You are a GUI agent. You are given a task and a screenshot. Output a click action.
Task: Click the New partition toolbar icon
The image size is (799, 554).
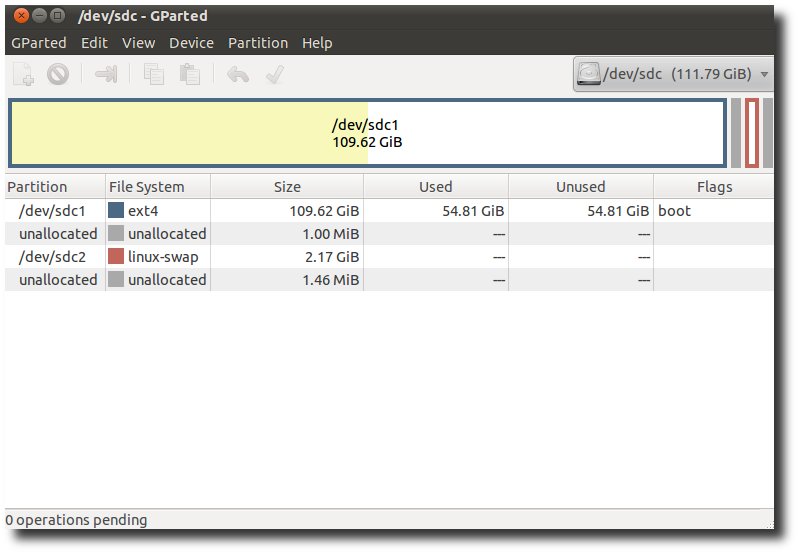pyautogui.click(x=23, y=74)
